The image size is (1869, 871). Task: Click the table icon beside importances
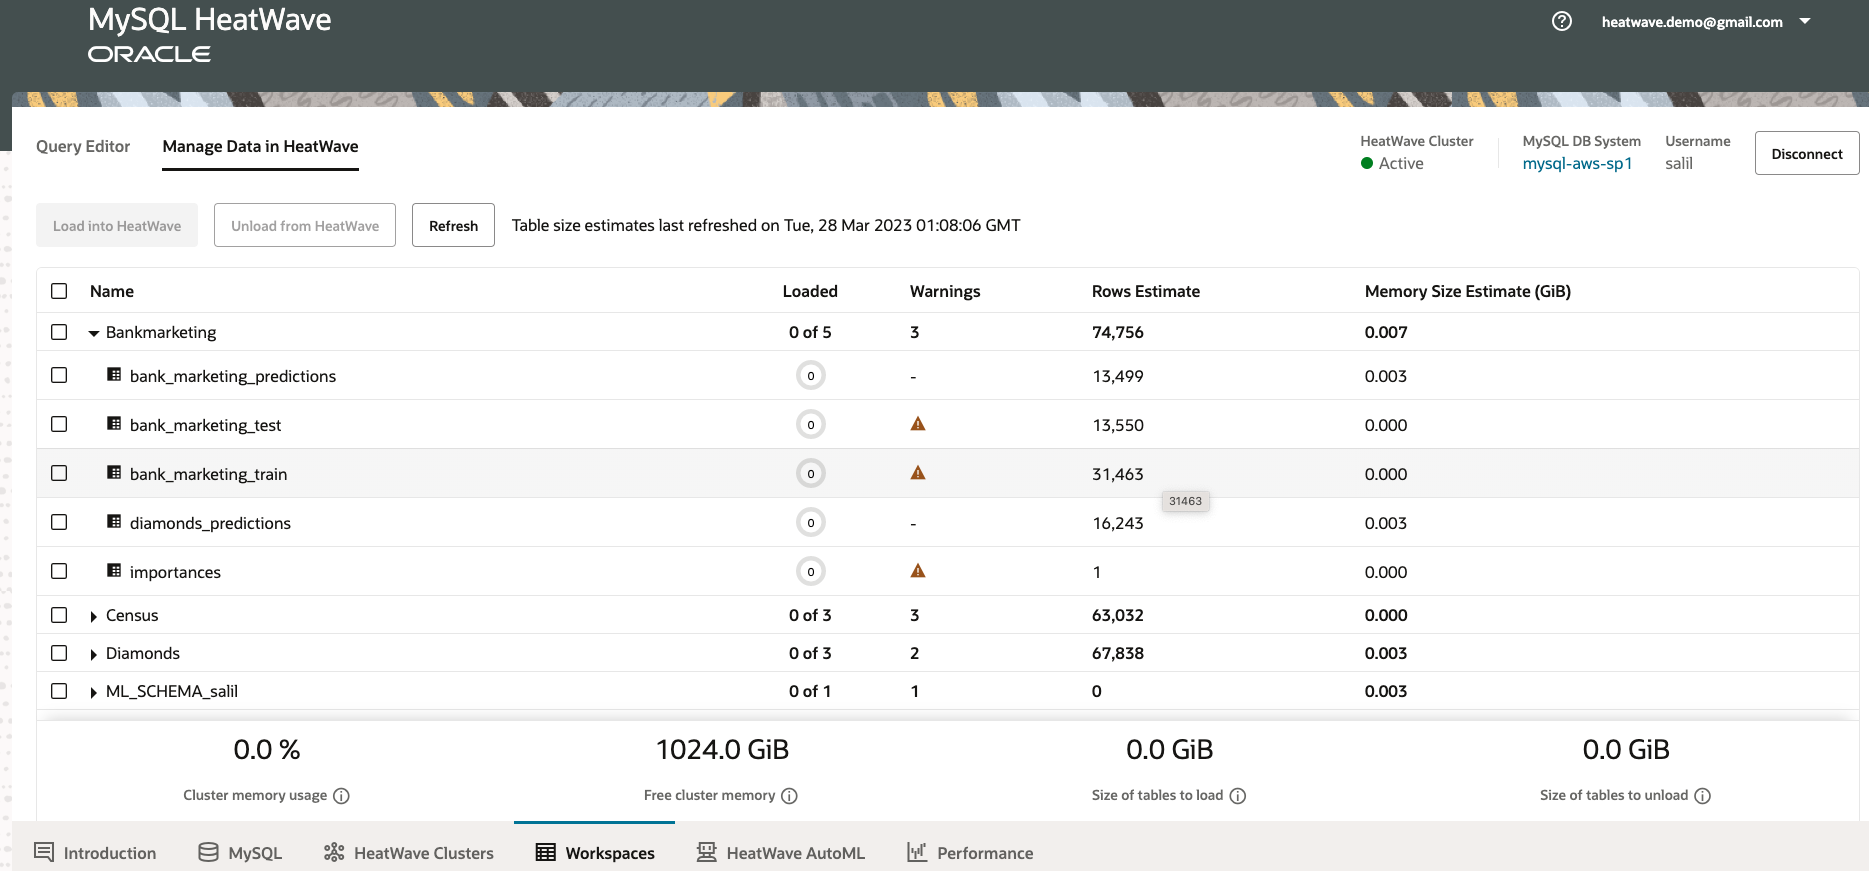114,571
